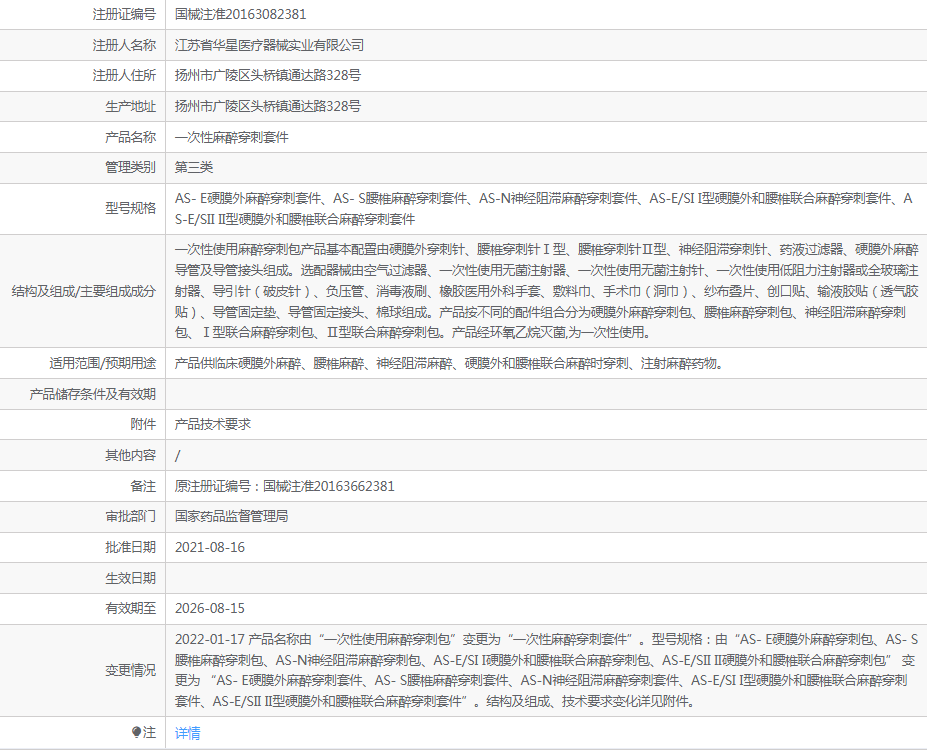Click the 结构及组成 composition description paragraph
927x751 pixels.
[547, 291]
